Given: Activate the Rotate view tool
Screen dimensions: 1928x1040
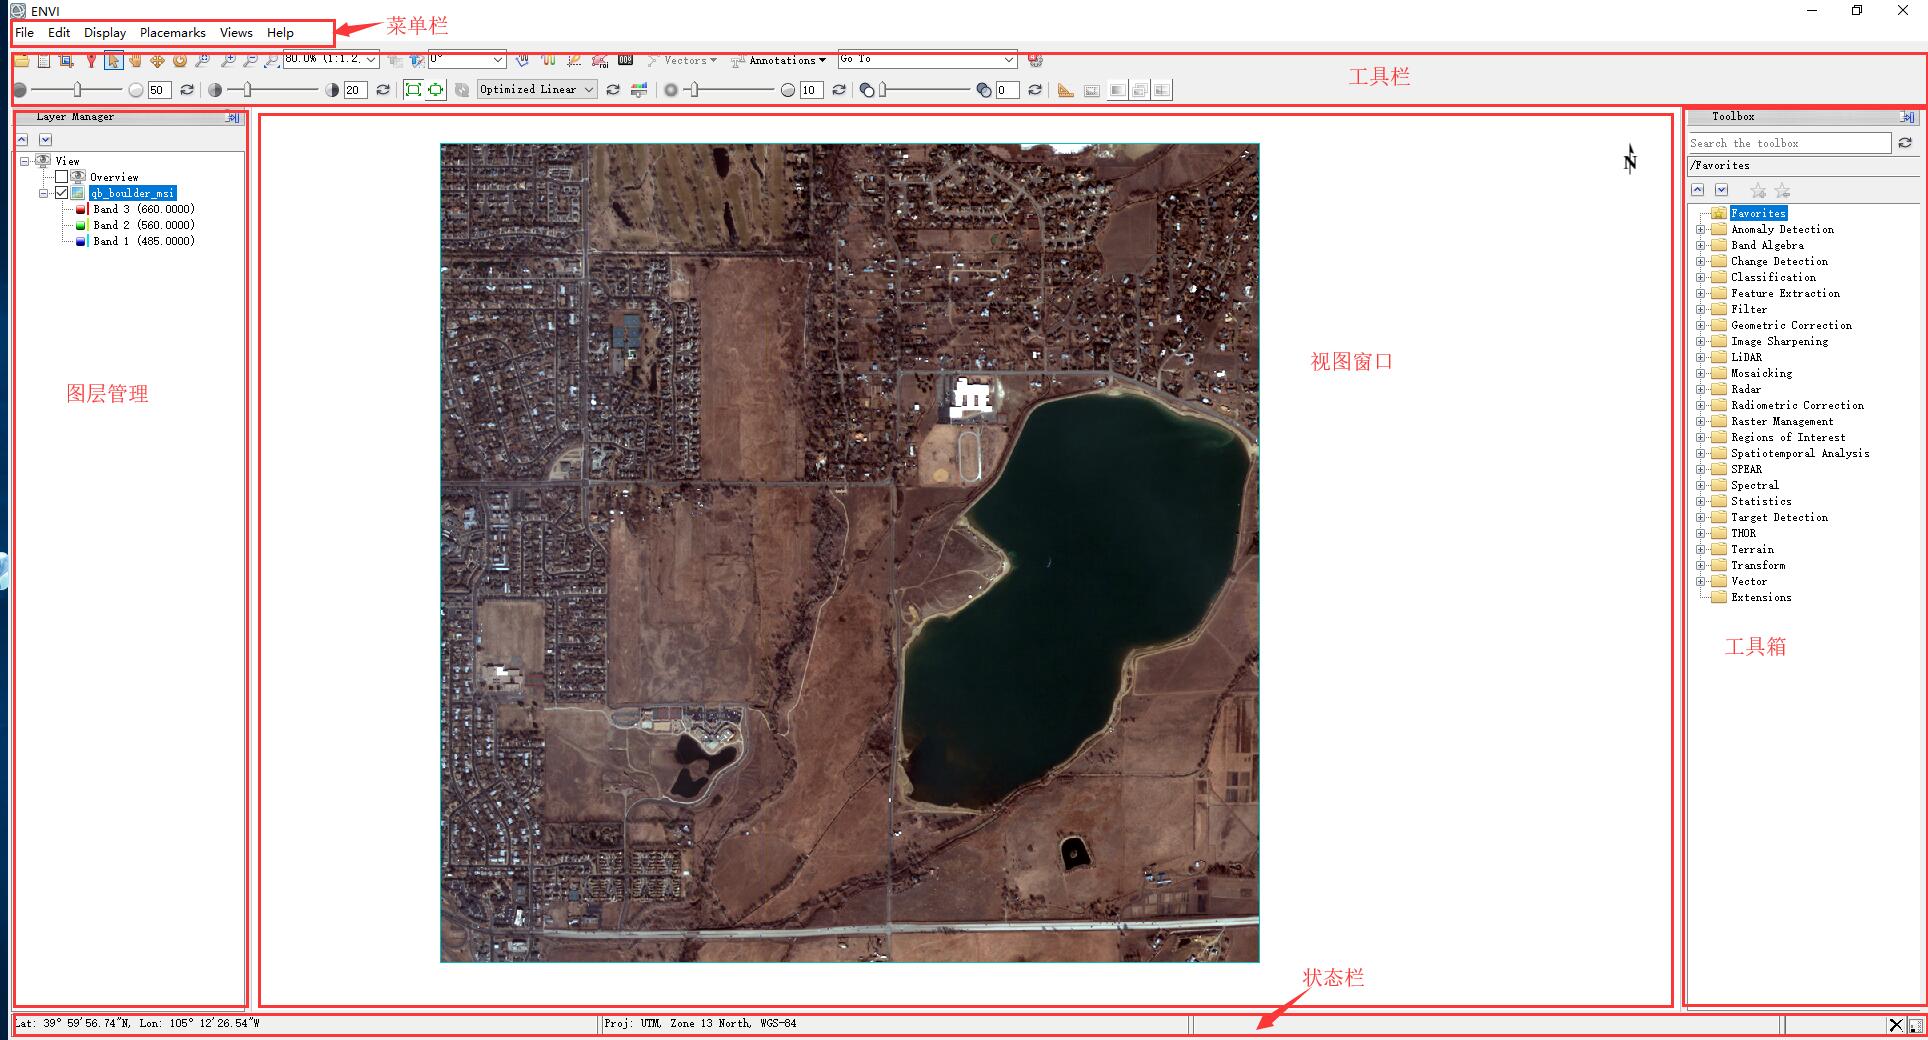Looking at the screenshot, I should (180, 61).
